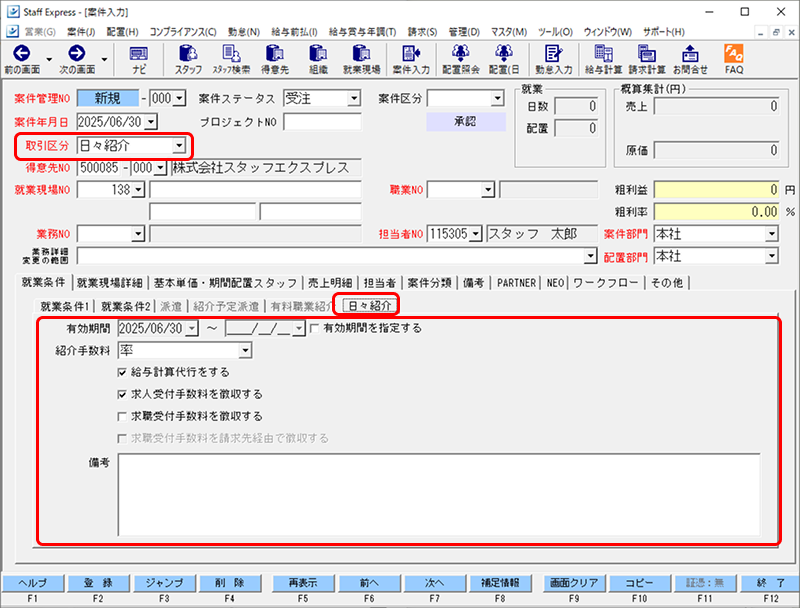Switch to the 就業現場詳細 tab

tap(110, 283)
